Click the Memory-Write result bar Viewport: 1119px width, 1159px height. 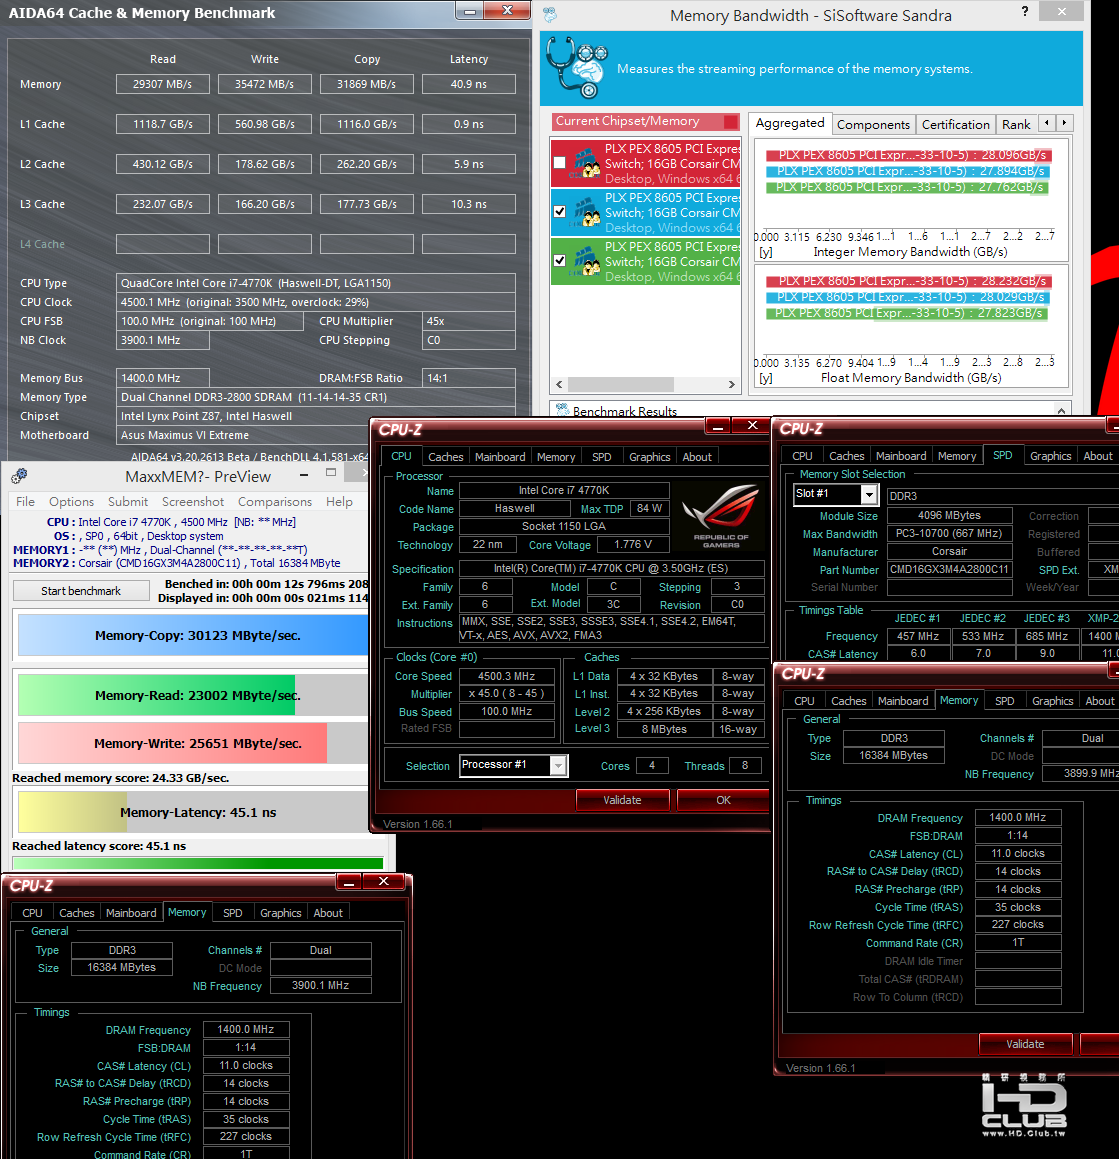pos(192,743)
